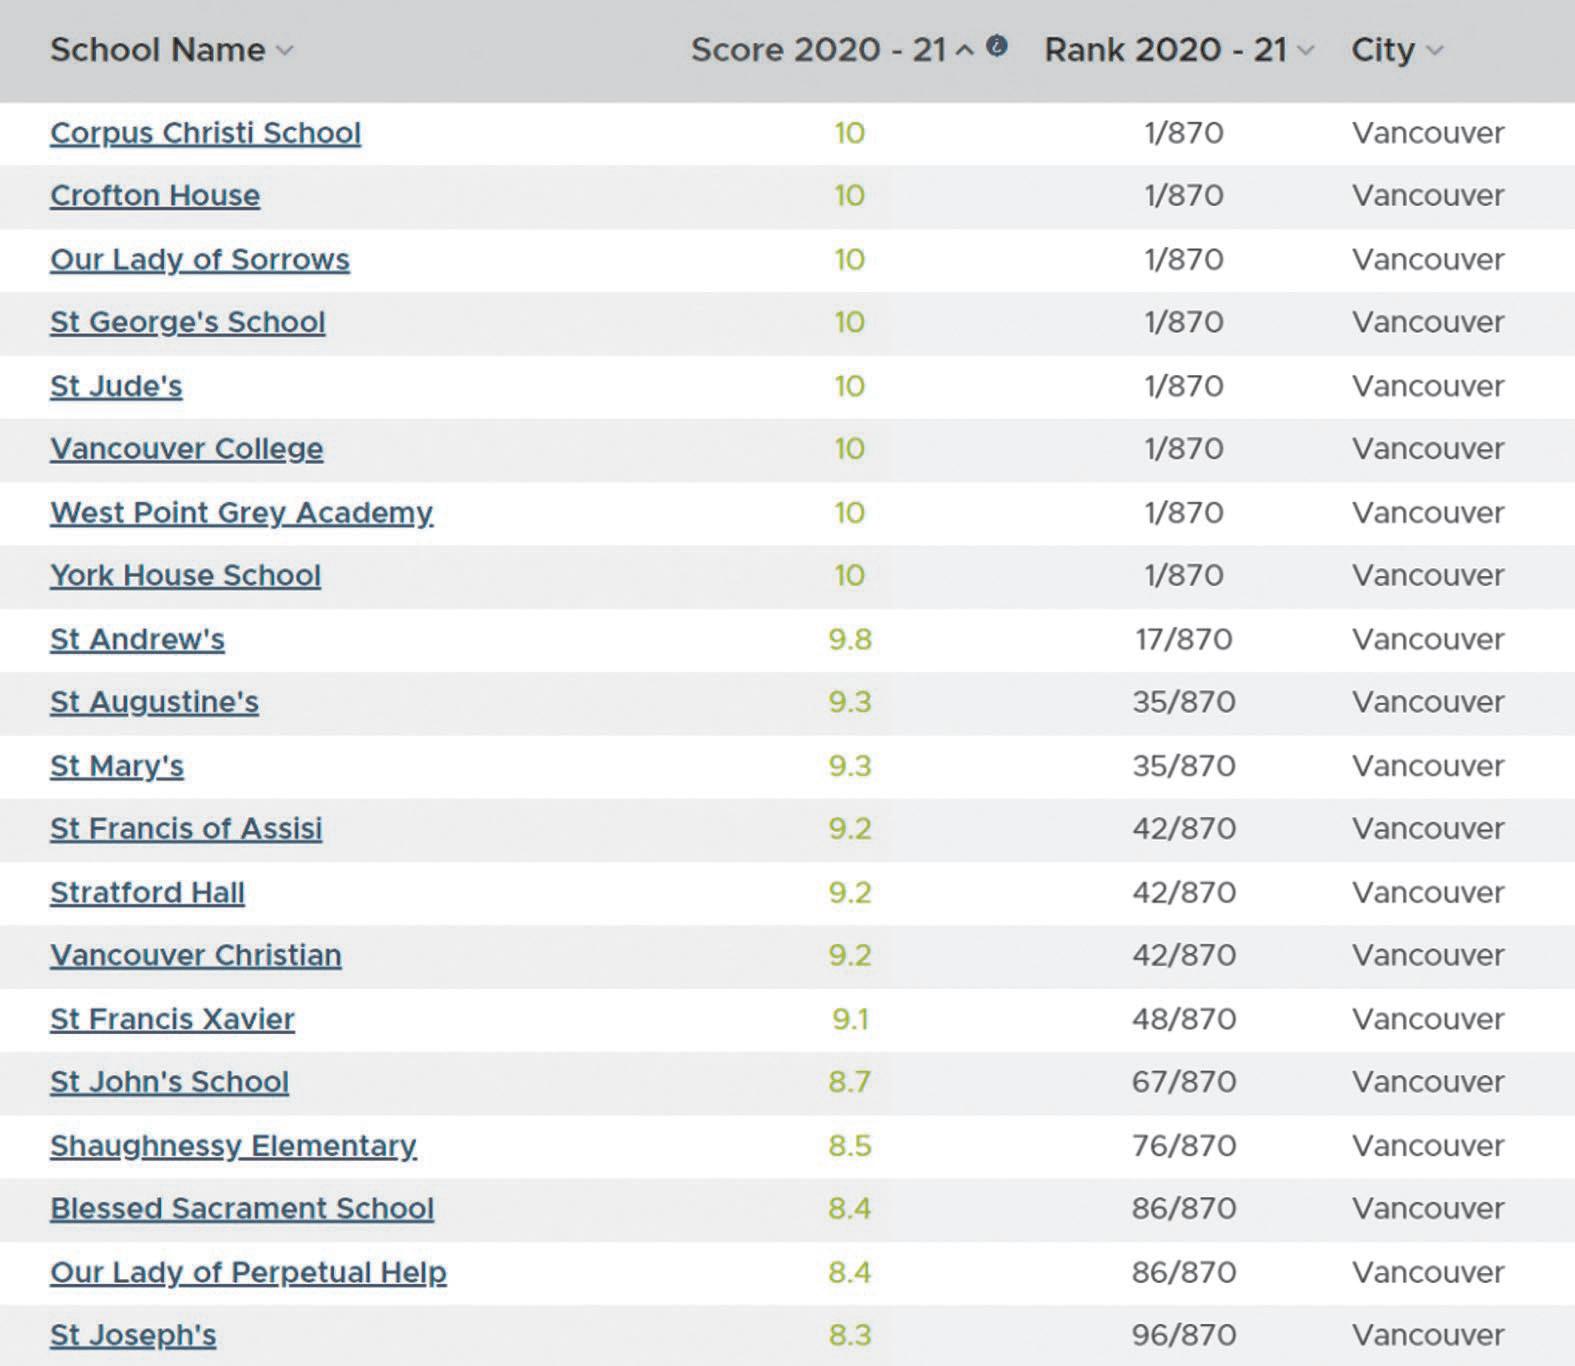
Task: Select the 48/870 rank value
Action: (1184, 1019)
